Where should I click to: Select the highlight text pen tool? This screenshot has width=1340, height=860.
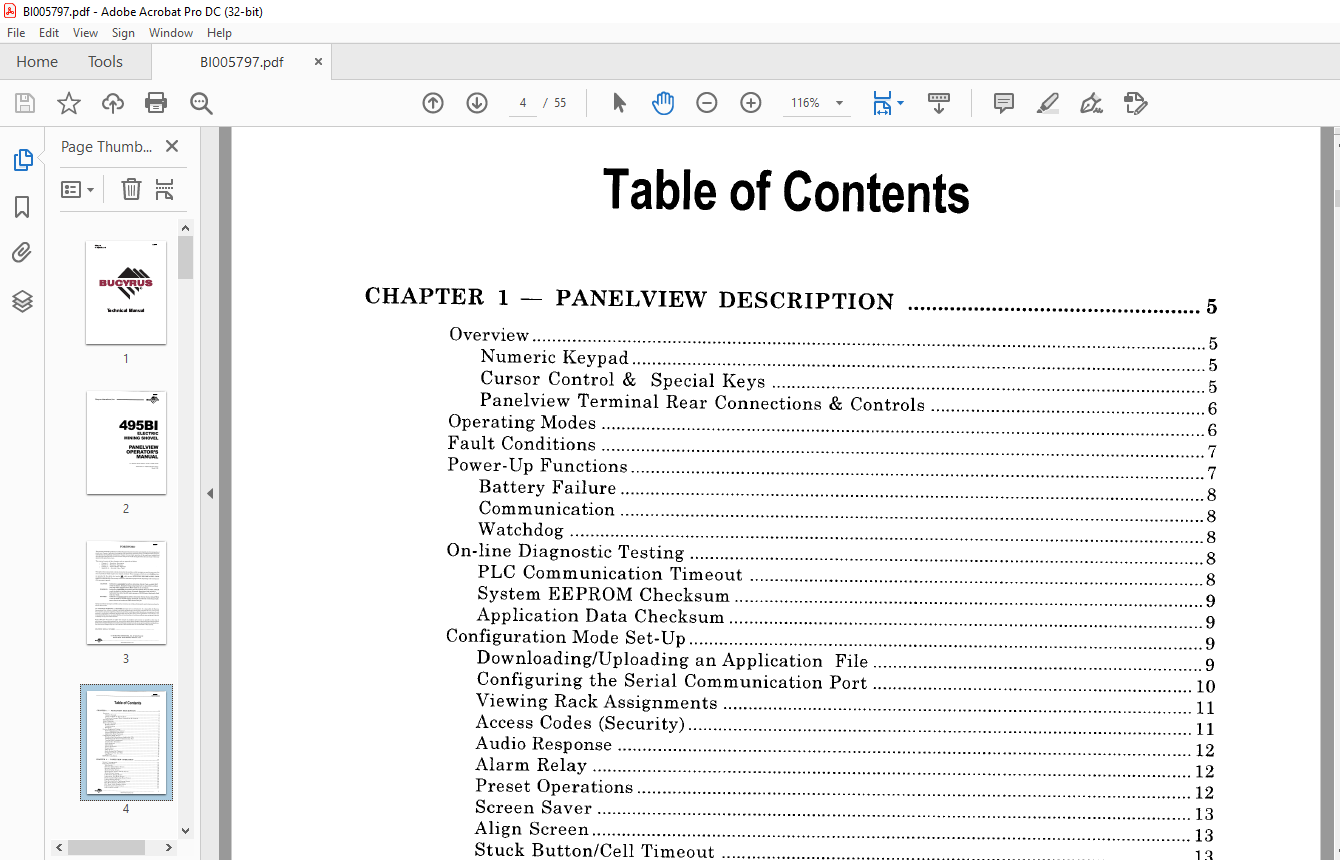[1048, 103]
